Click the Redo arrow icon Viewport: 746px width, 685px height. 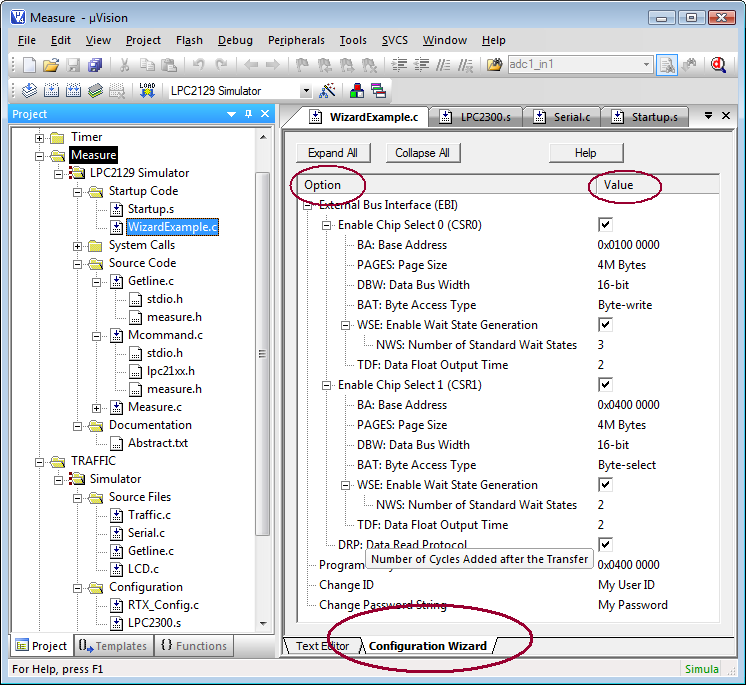[221, 65]
